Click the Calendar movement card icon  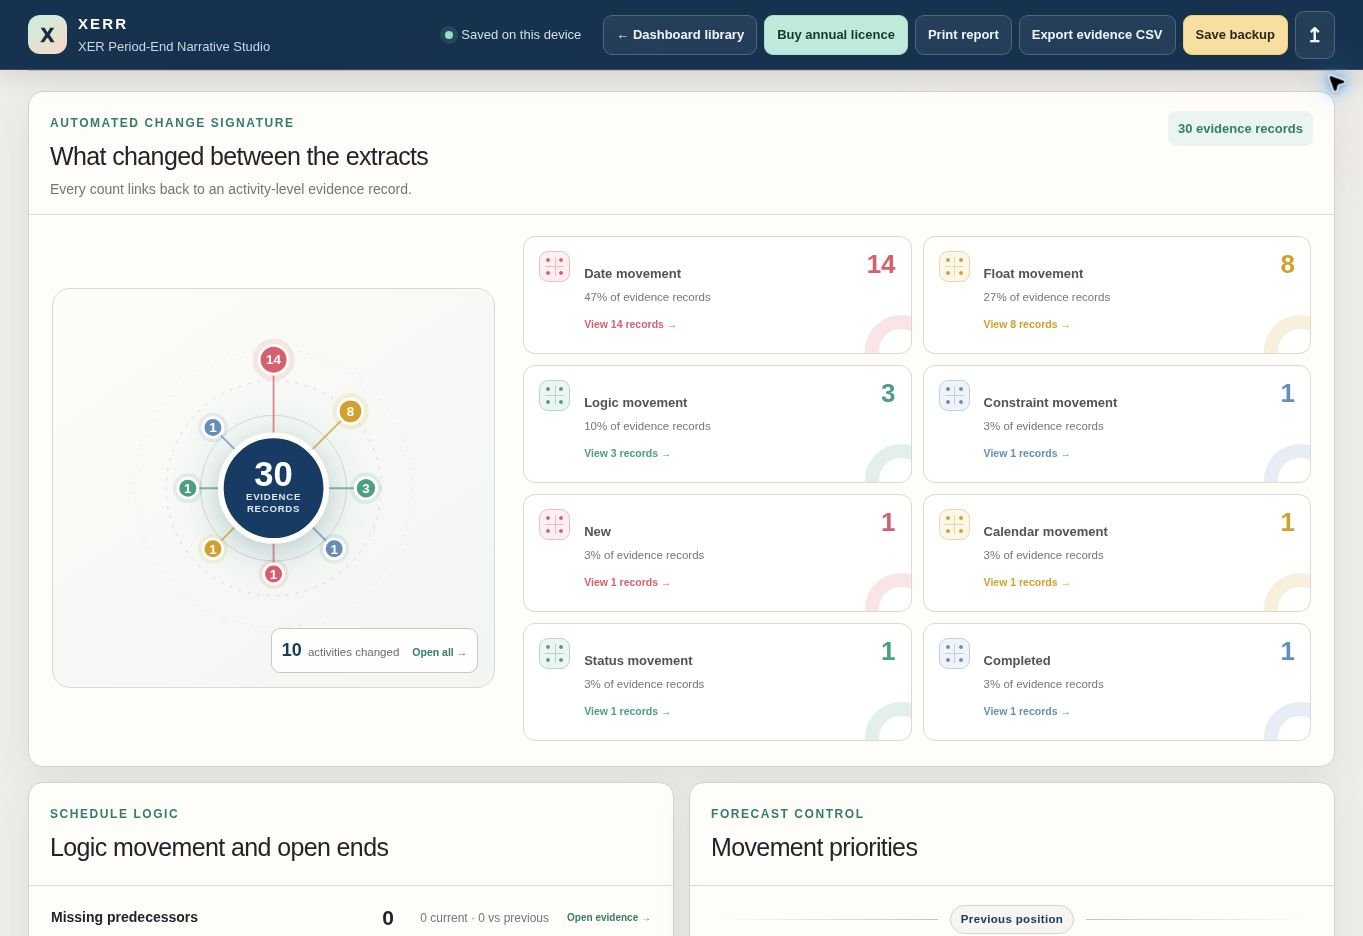(954, 524)
